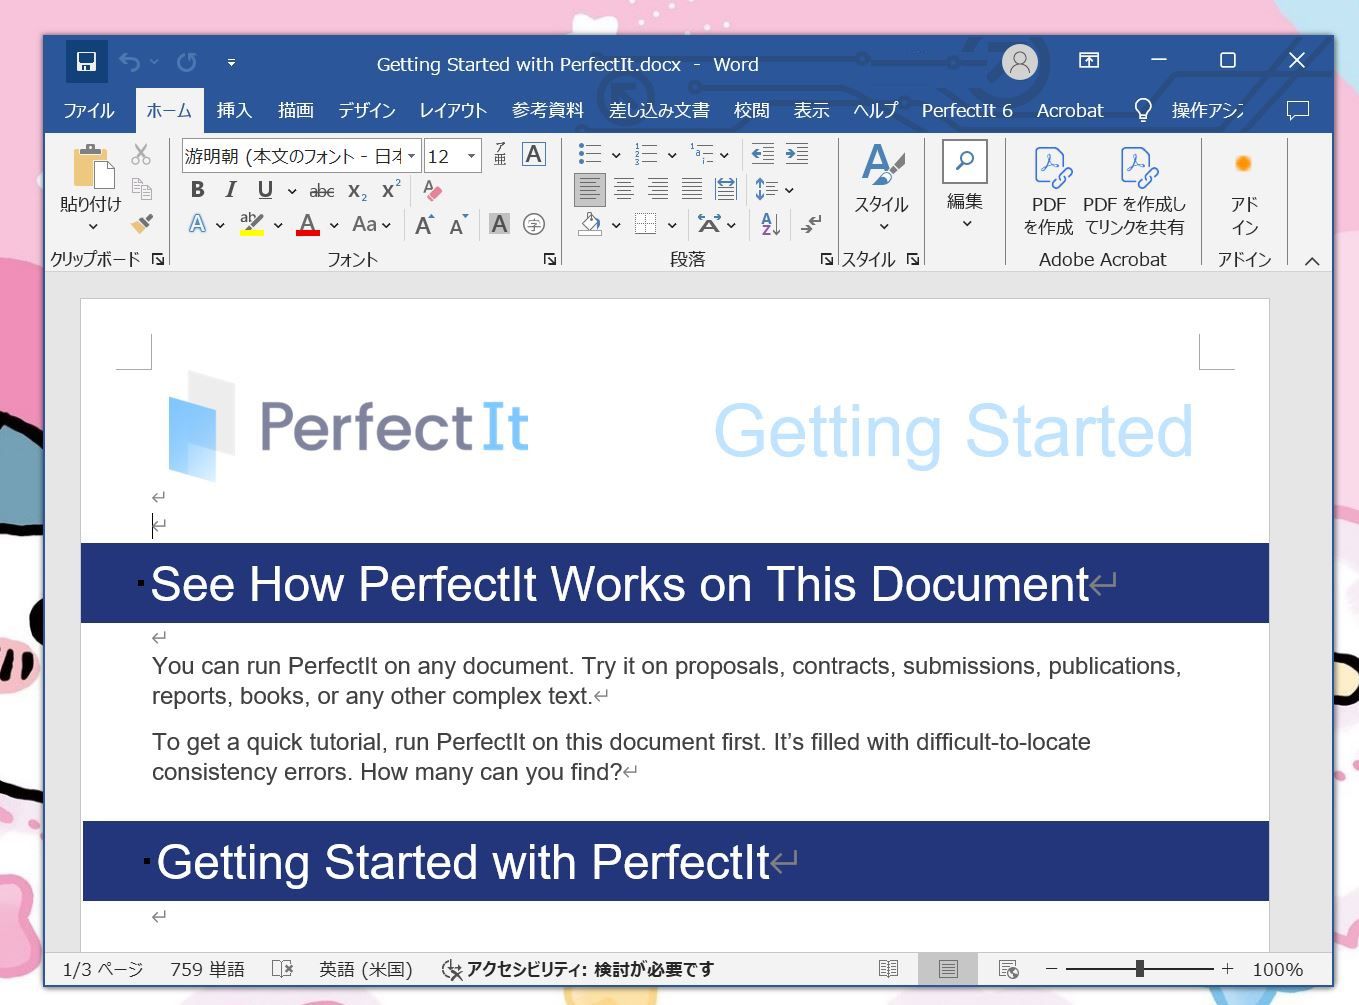Expand the Paste options arrow
Image resolution: width=1359 pixels, height=1005 pixels.
92,226
